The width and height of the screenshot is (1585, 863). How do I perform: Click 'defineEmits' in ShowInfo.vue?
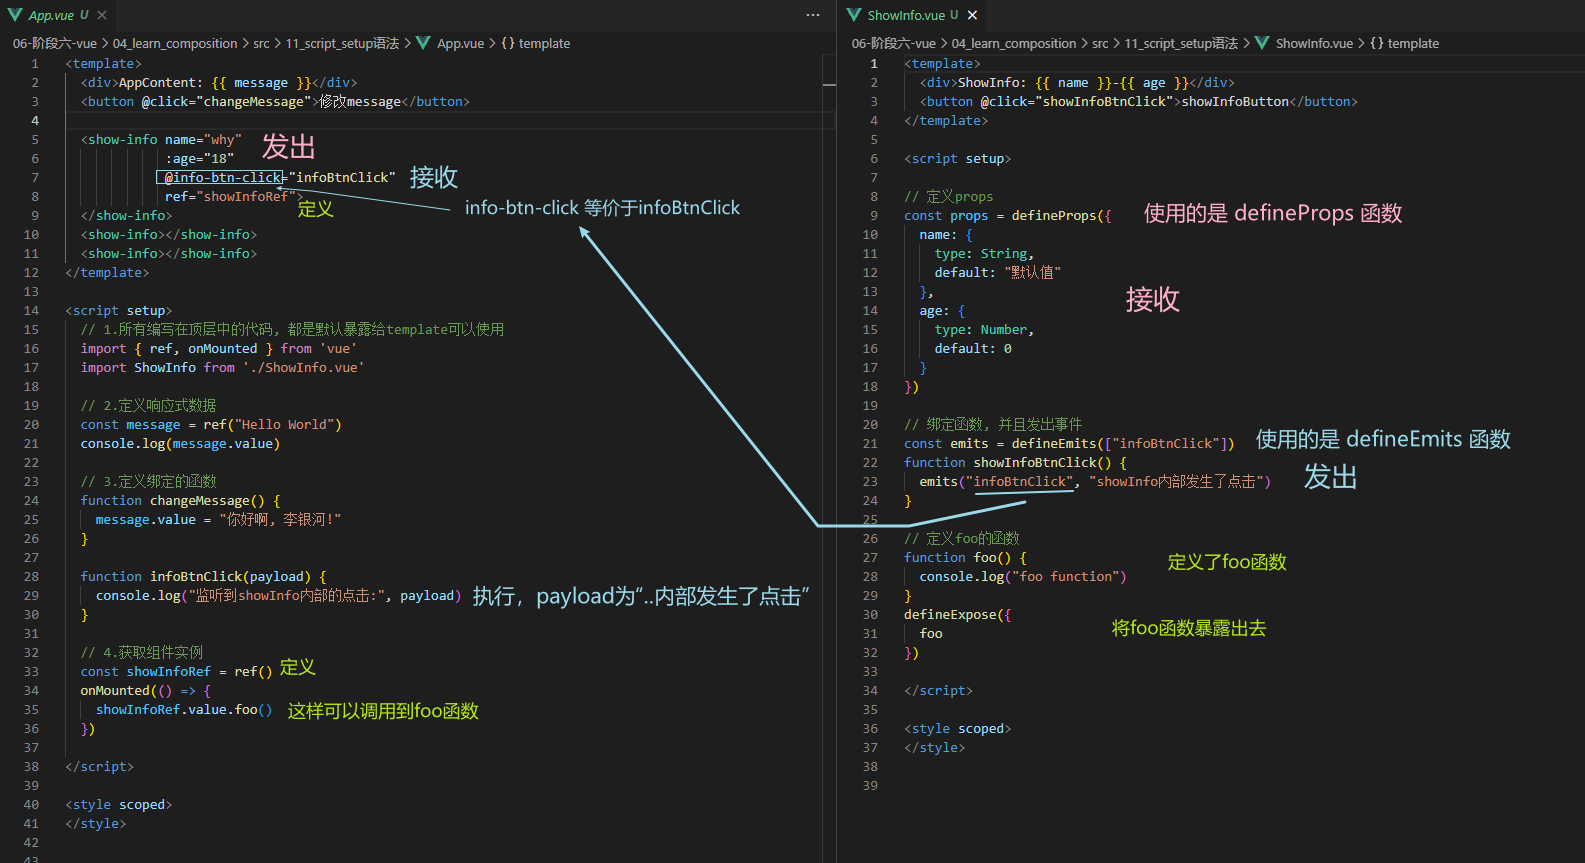[1053, 443]
